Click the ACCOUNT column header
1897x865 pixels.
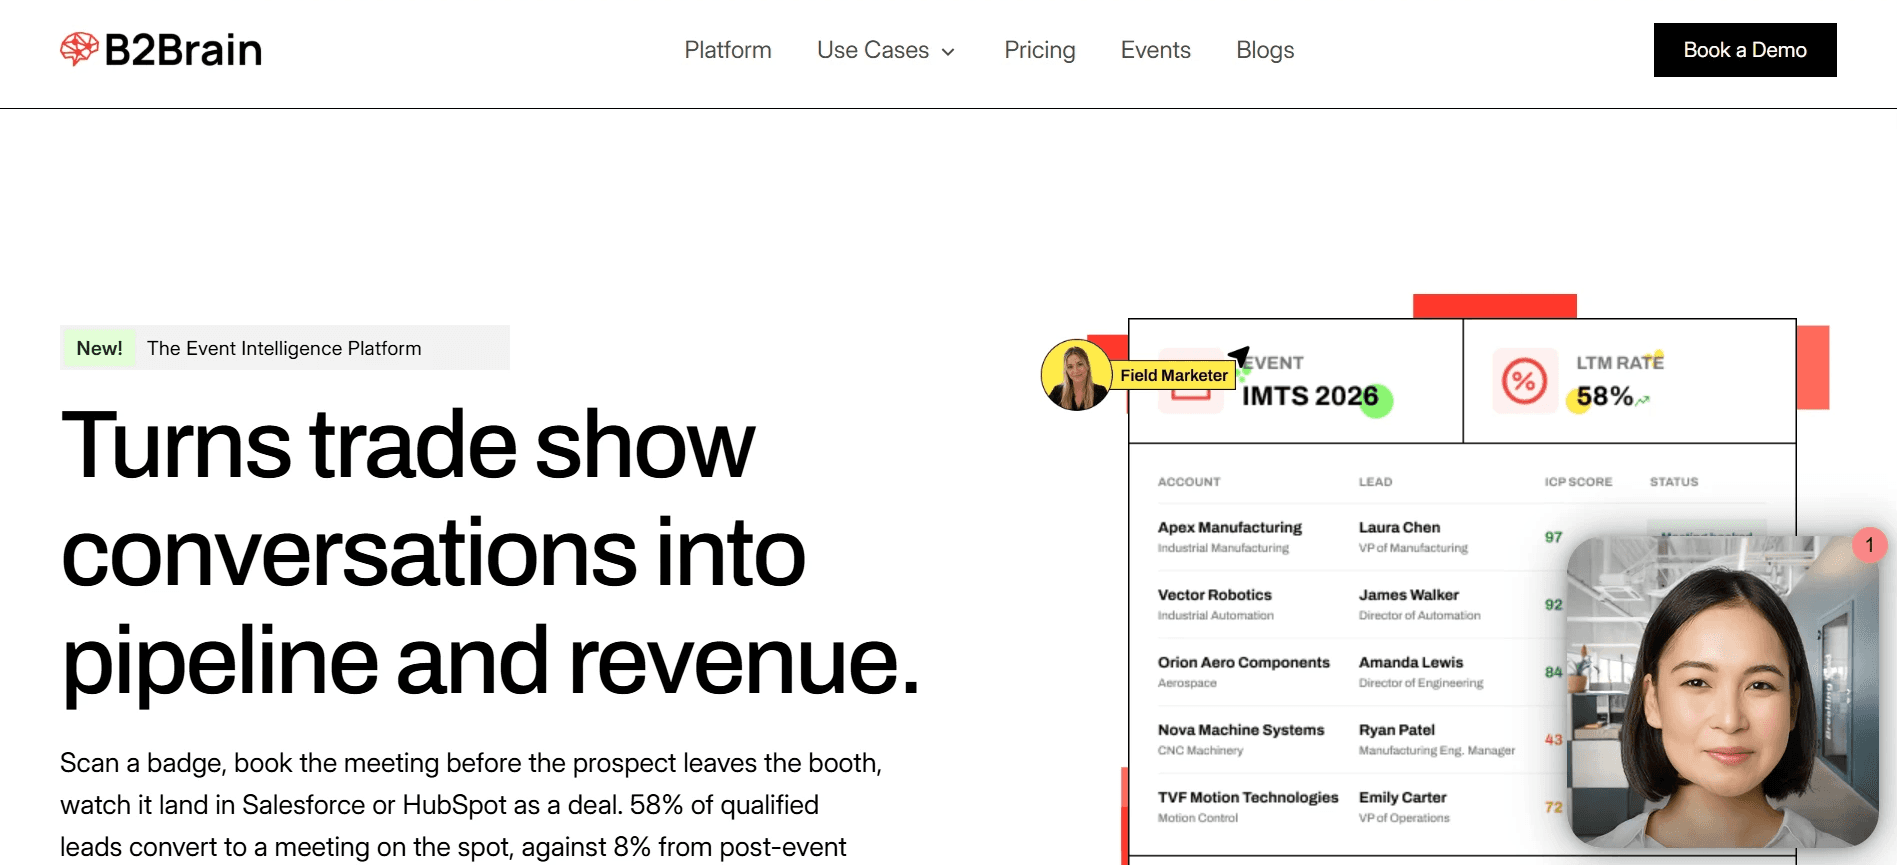pyautogui.click(x=1189, y=482)
